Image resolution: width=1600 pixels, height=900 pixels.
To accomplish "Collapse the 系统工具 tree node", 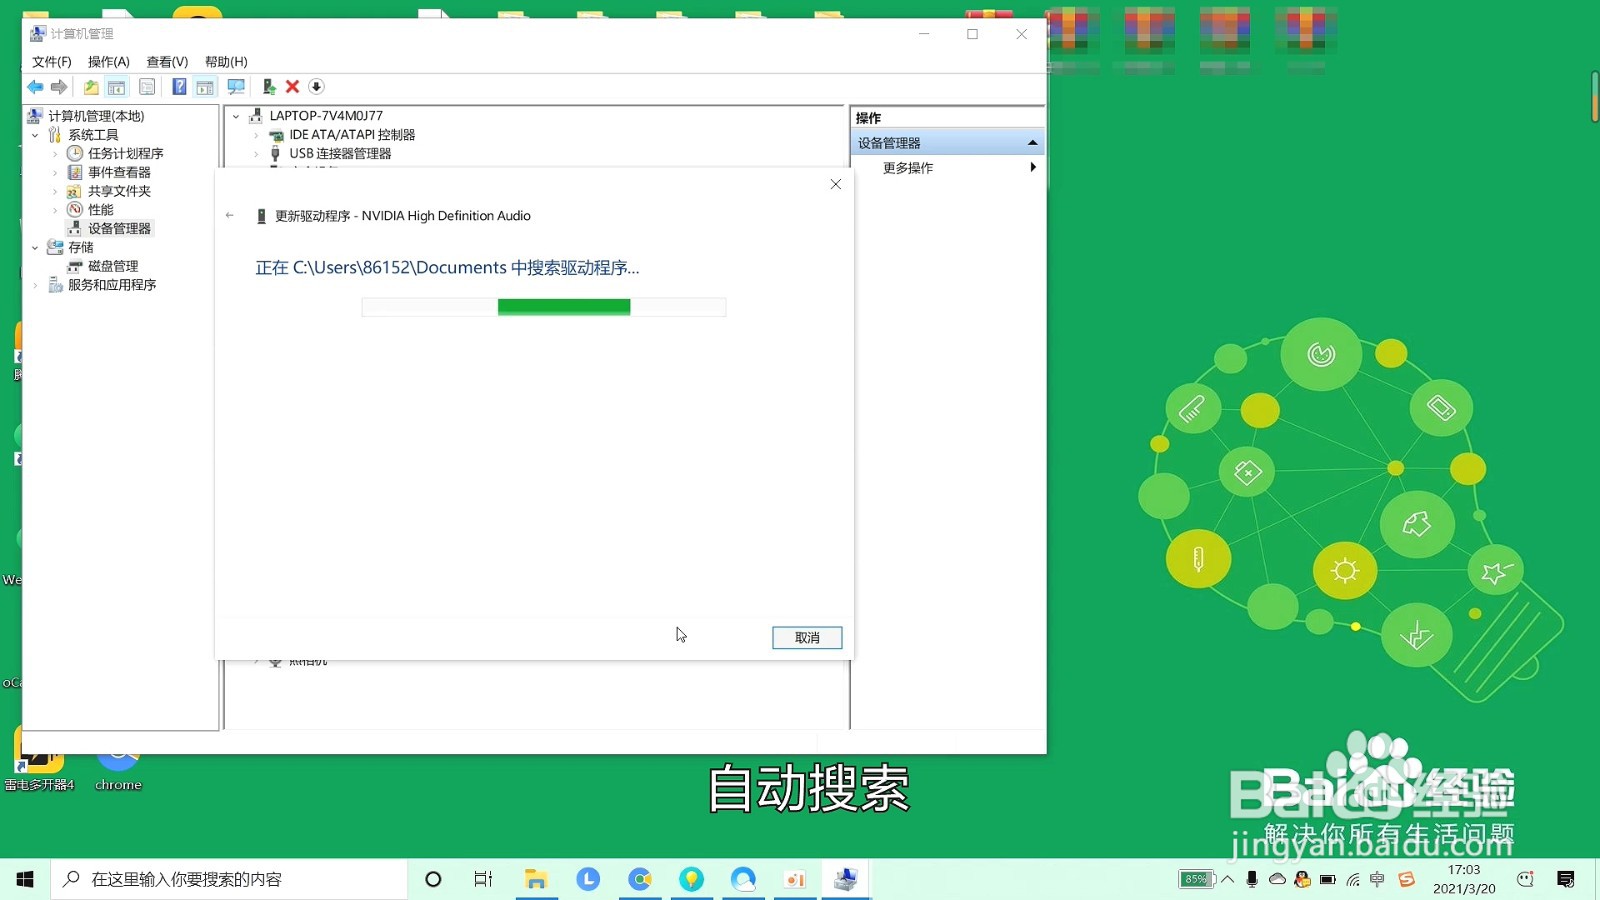I will [35, 135].
